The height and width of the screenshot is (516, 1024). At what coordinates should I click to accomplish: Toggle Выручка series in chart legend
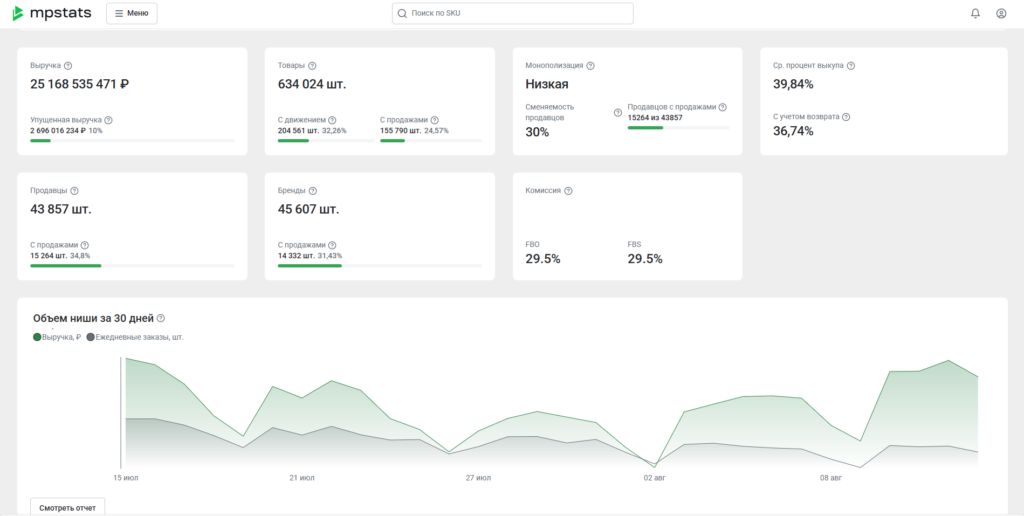point(57,337)
